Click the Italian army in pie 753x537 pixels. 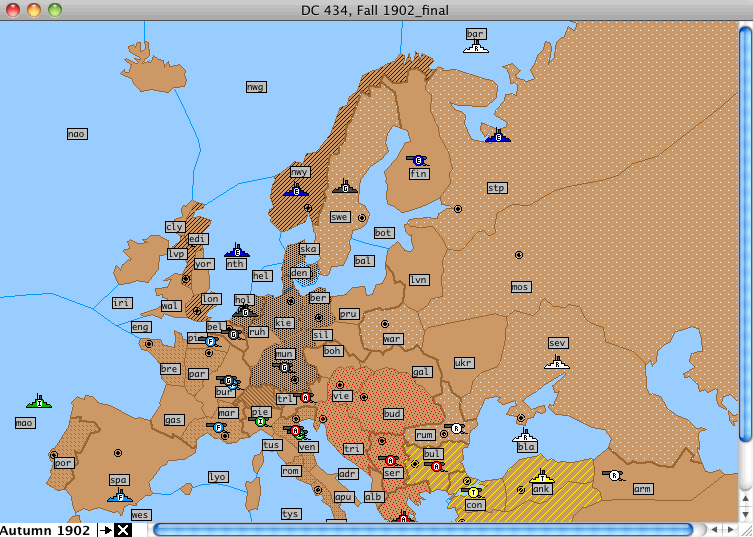pyautogui.click(x=260, y=421)
